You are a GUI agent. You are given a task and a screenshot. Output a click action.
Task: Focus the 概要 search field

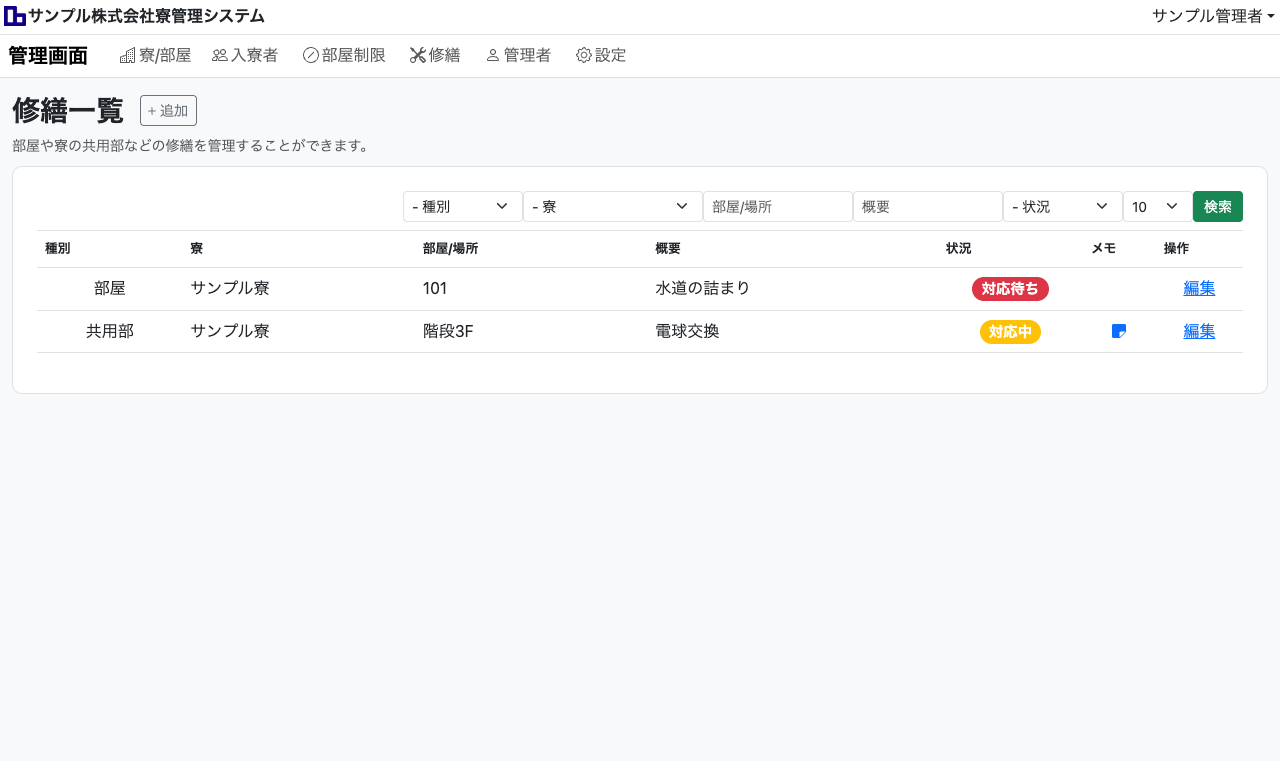[x=927, y=207]
